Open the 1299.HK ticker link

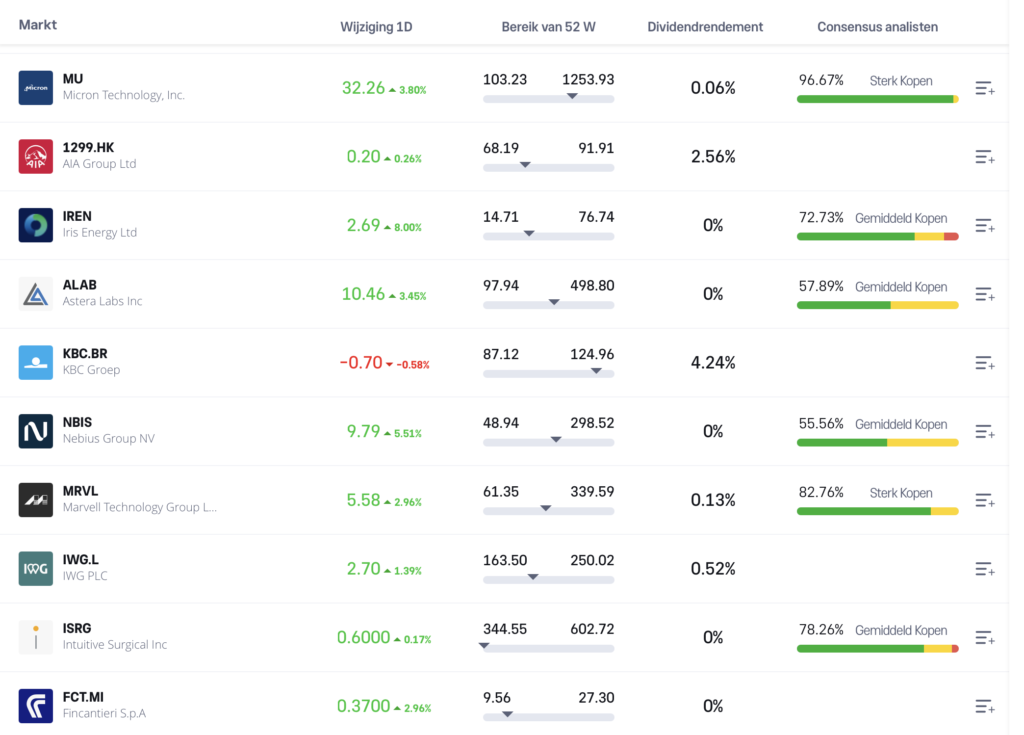point(88,148)
